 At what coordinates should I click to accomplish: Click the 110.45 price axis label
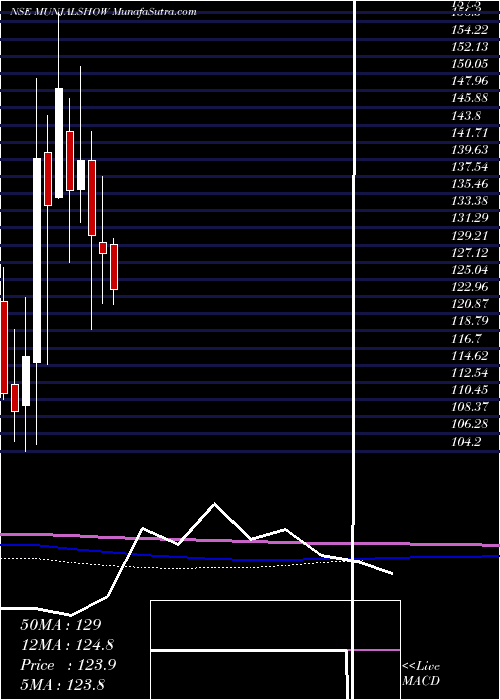pyautogui.click(x=470, y=390)
